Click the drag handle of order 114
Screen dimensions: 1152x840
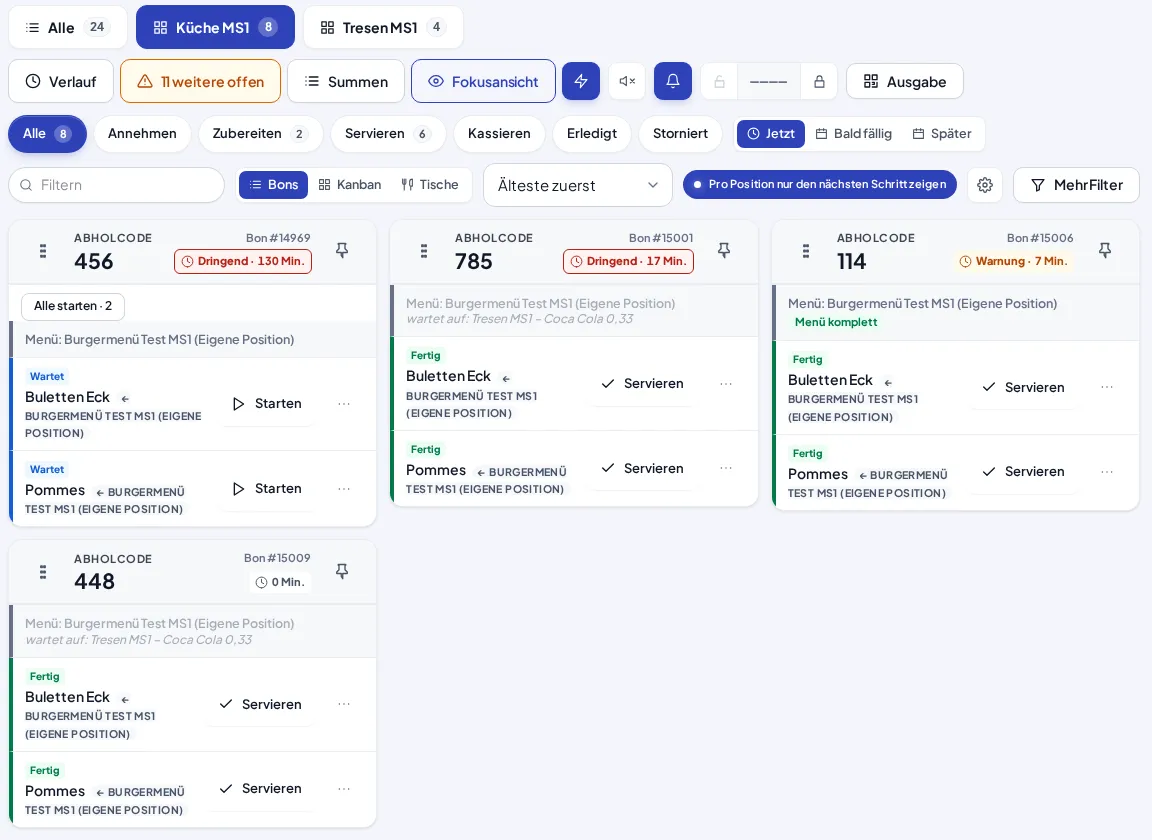coord(806,251)
